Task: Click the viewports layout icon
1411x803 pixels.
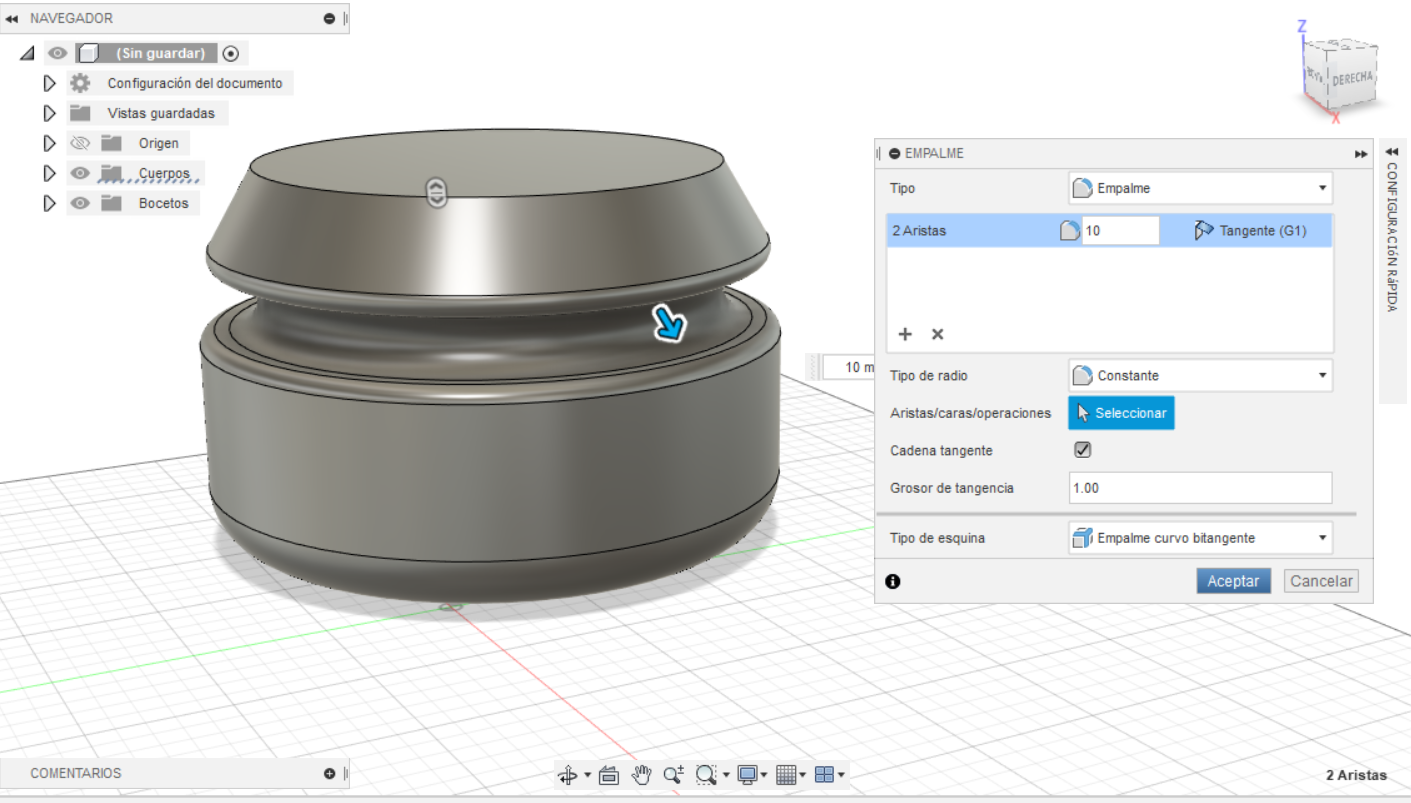Action: click(x=824, y=775)
